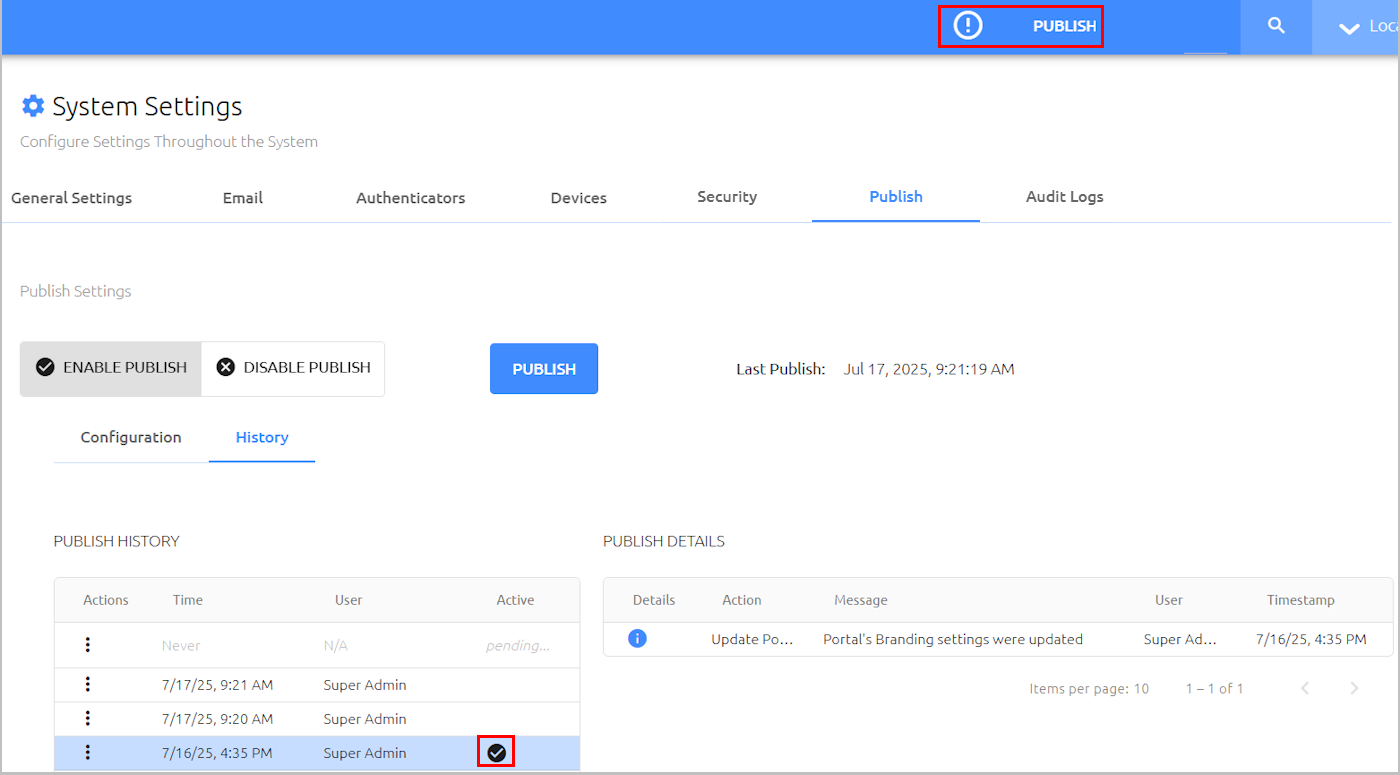
Task: Toggle ENABLE PUBLISH option
Action: click(x=111, y=368)
